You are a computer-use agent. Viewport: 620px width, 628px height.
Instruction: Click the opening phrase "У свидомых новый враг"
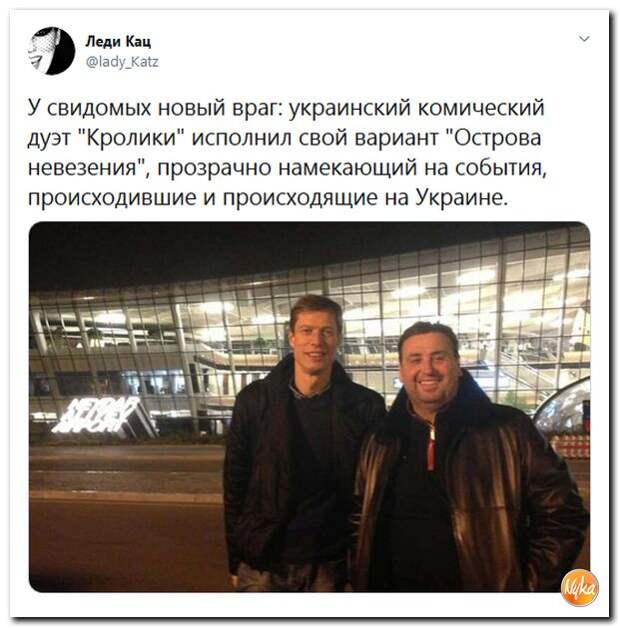[156, 108]
